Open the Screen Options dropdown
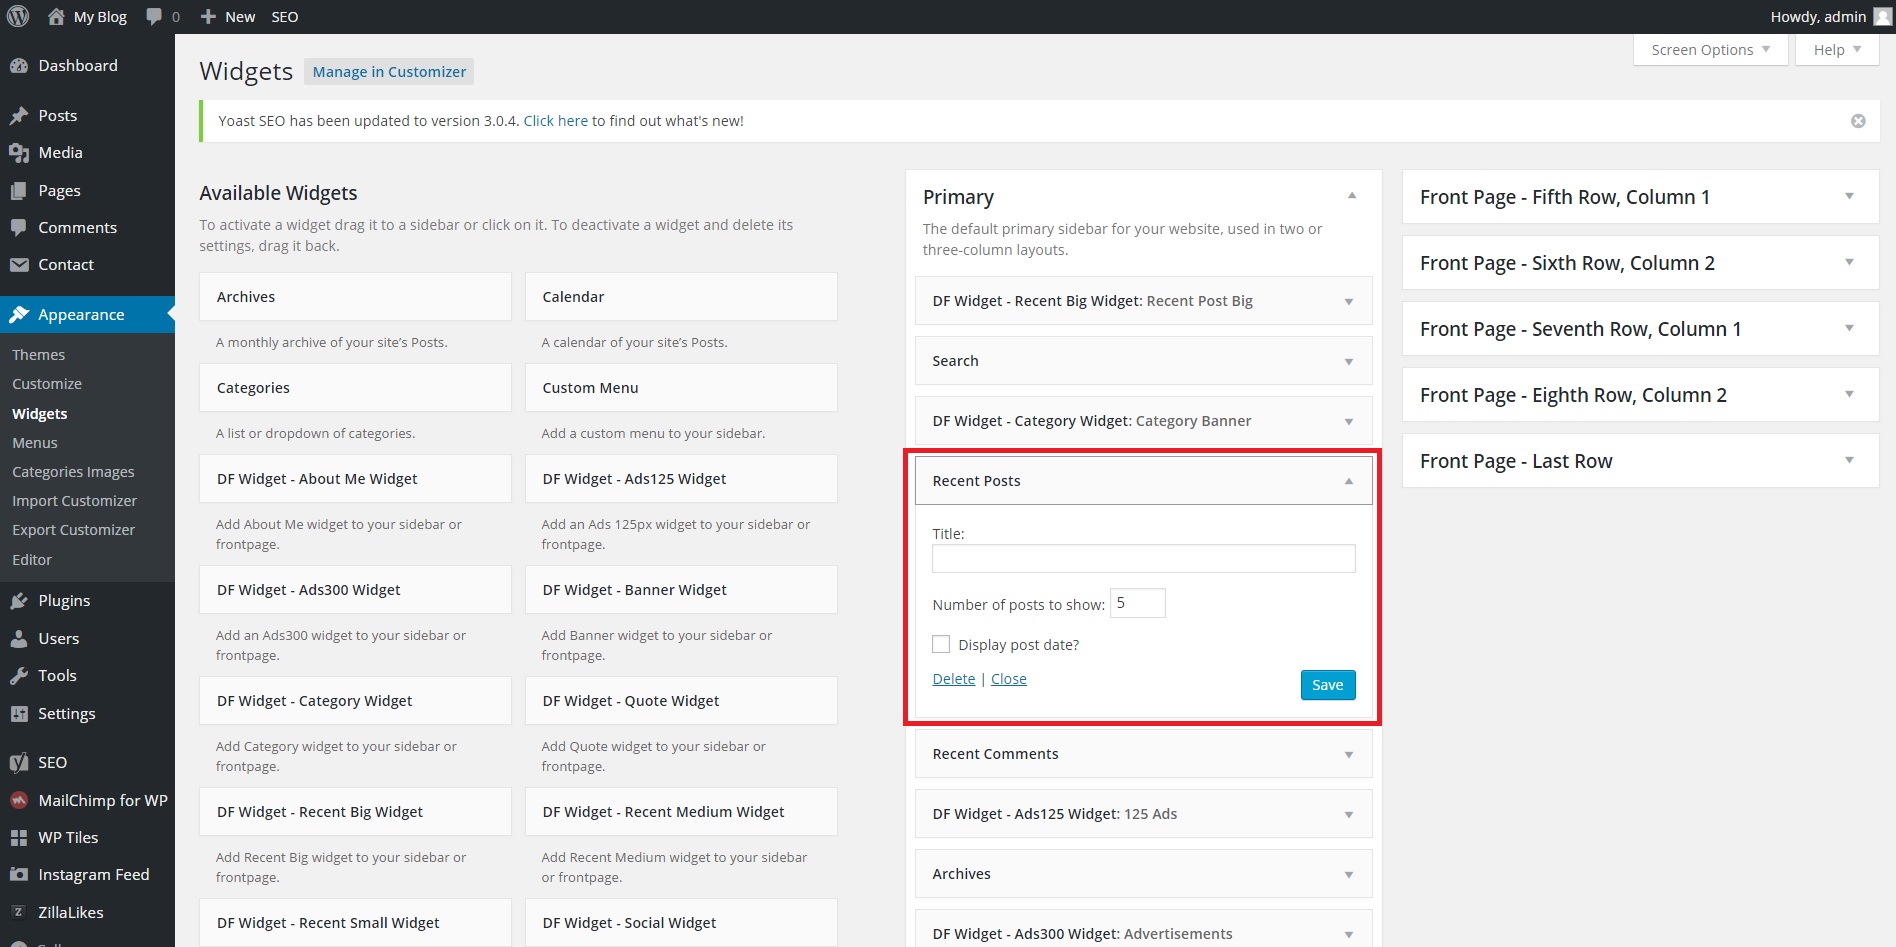 pyautogui.click(x=1710, y=50)
